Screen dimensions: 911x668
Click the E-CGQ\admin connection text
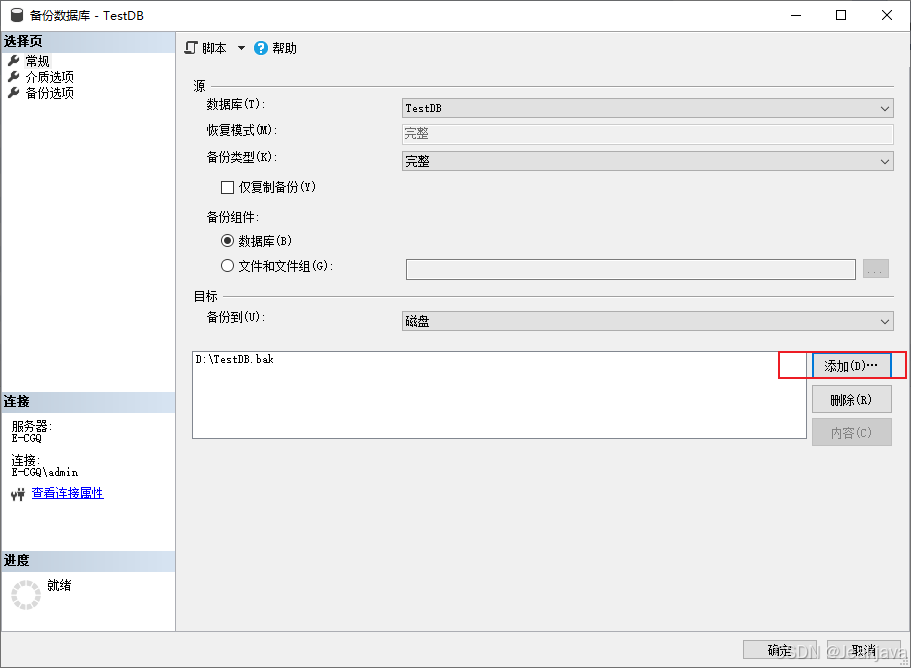[45, 472]
